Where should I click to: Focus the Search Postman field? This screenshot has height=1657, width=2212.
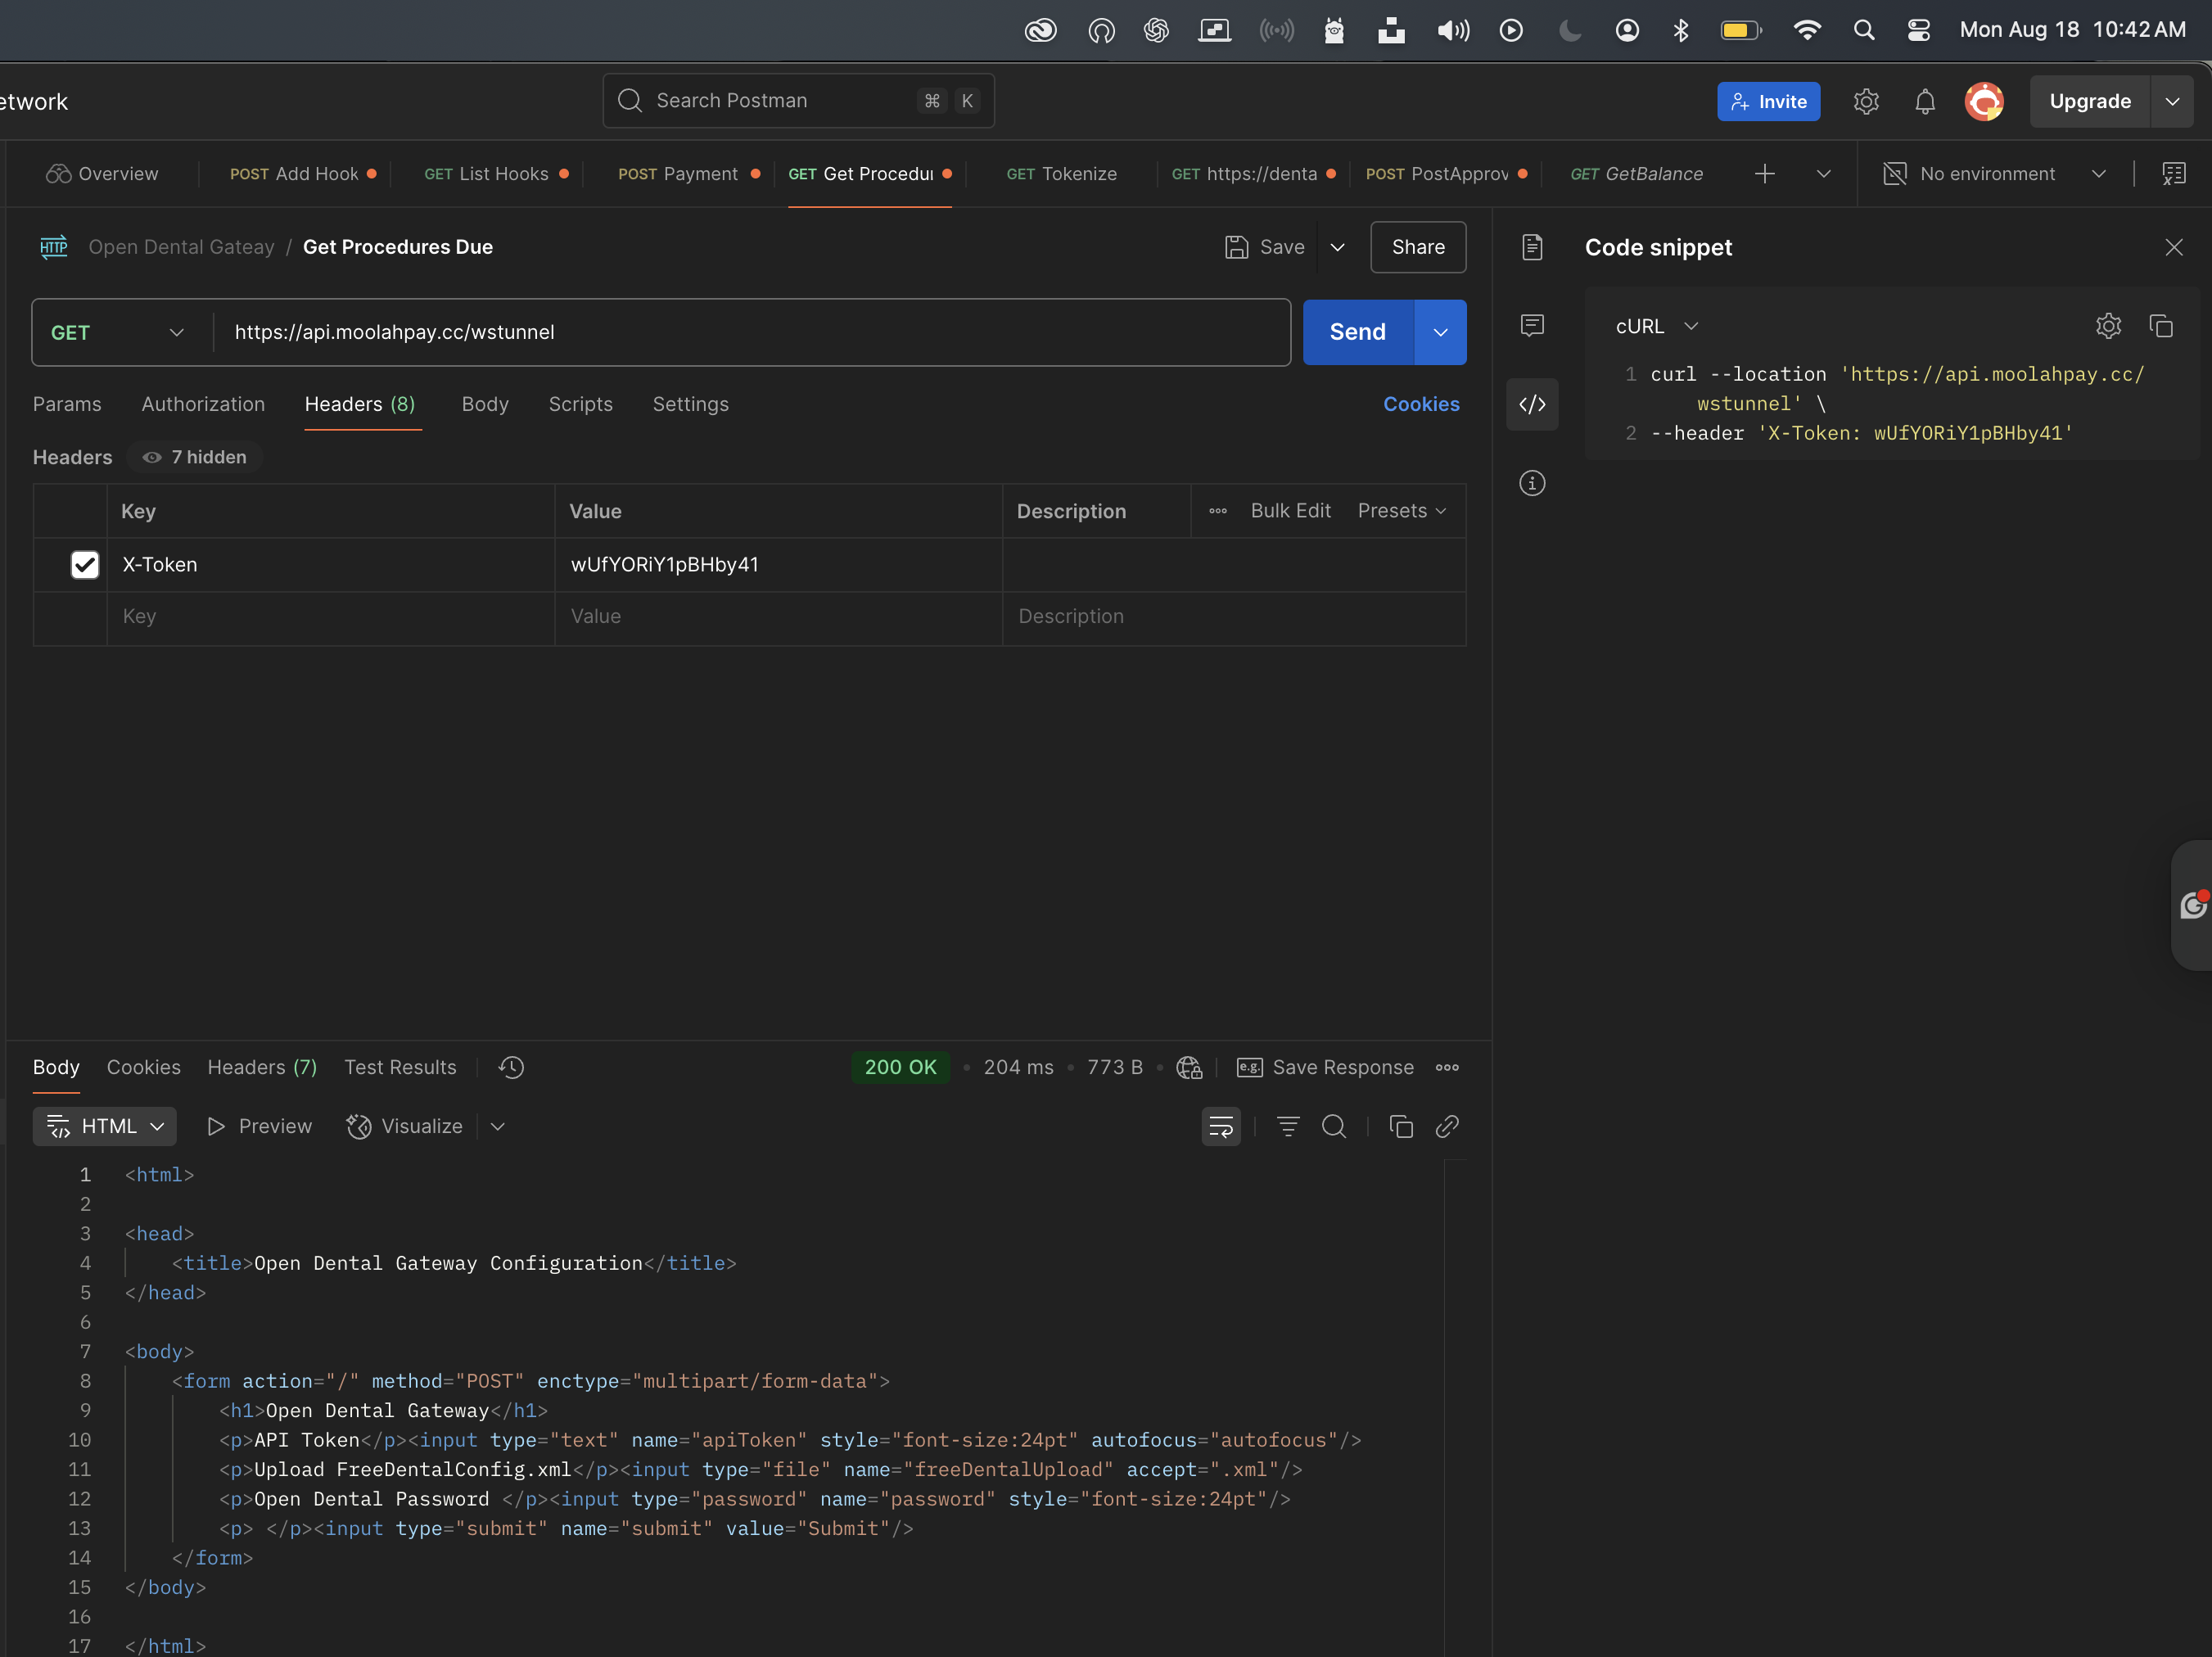798,100
